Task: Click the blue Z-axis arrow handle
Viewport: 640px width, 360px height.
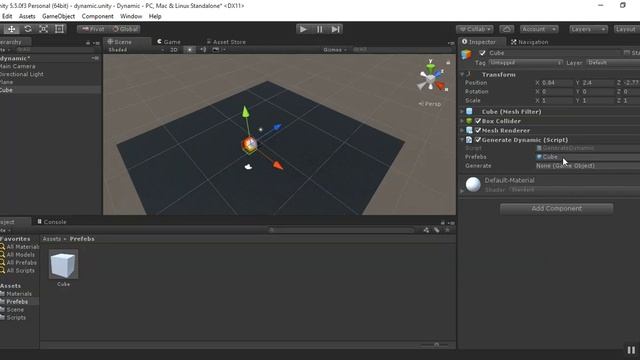Action: pos(277,127)
